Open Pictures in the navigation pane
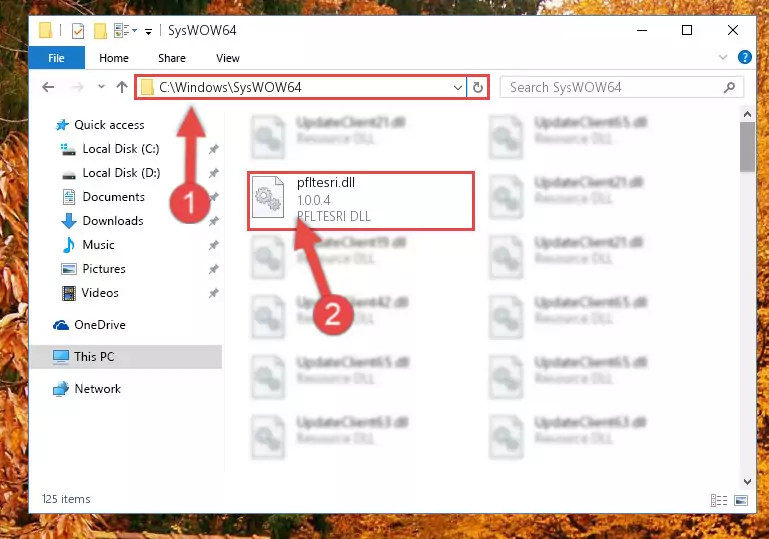 click(104, 269)
